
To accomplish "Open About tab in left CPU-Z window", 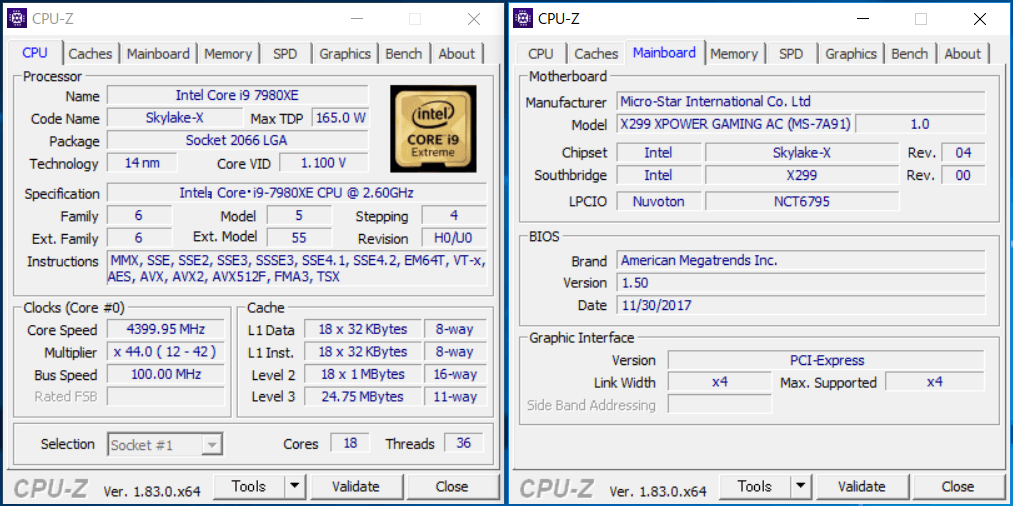I will (457, 54).
